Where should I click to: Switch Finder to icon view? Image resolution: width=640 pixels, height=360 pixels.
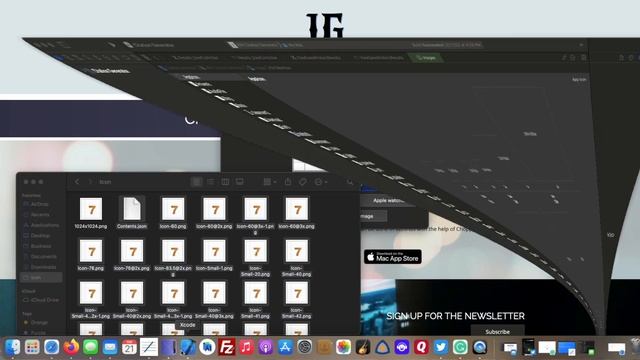click(196, 182)
